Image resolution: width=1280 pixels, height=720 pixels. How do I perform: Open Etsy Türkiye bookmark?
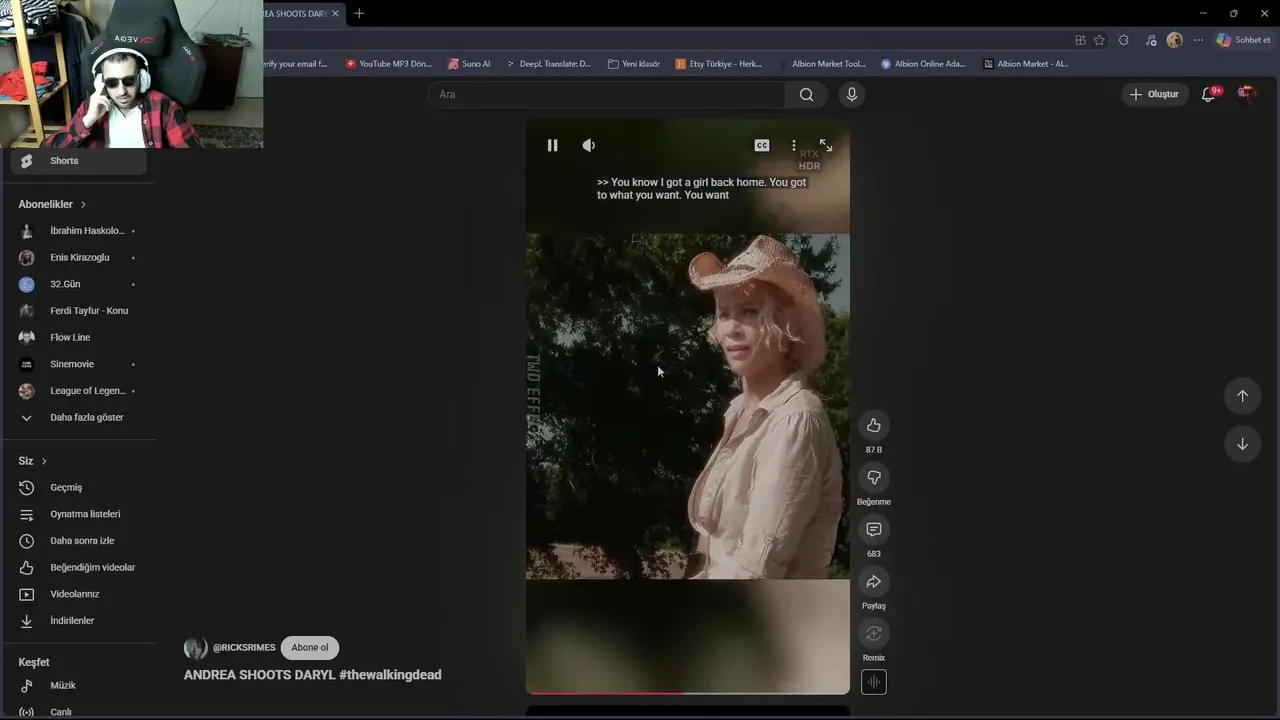(x=719, y=64)
